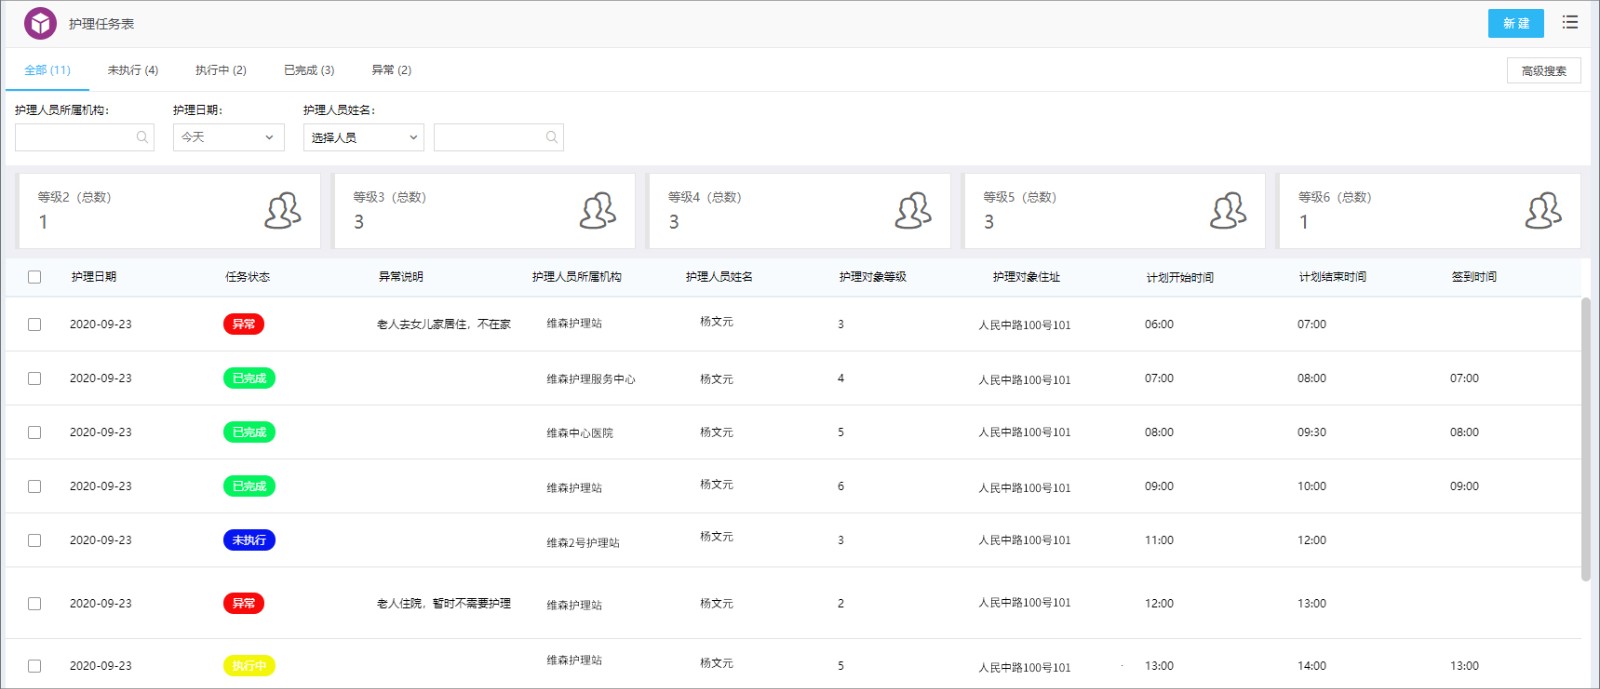The image size is (1600, 689).
Task: Select the 未执行 row for 维森2号护理站
Action: [35, 540]
